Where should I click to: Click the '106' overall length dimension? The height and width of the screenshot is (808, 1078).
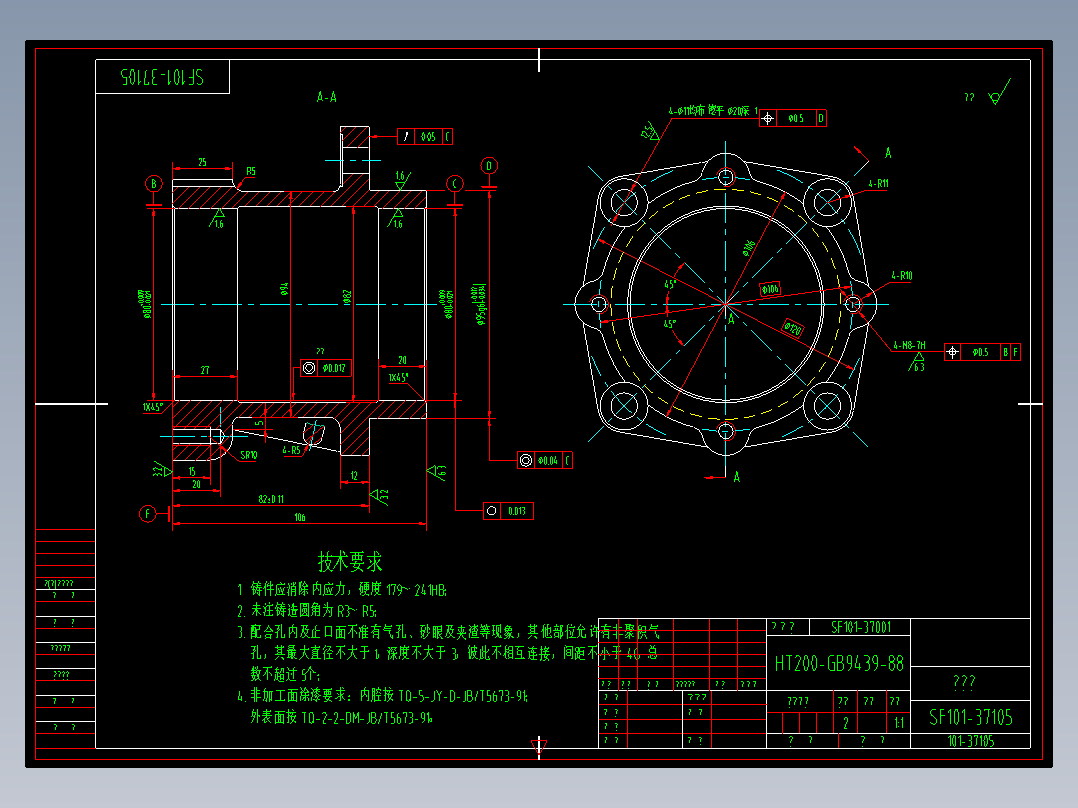[300, 517]
